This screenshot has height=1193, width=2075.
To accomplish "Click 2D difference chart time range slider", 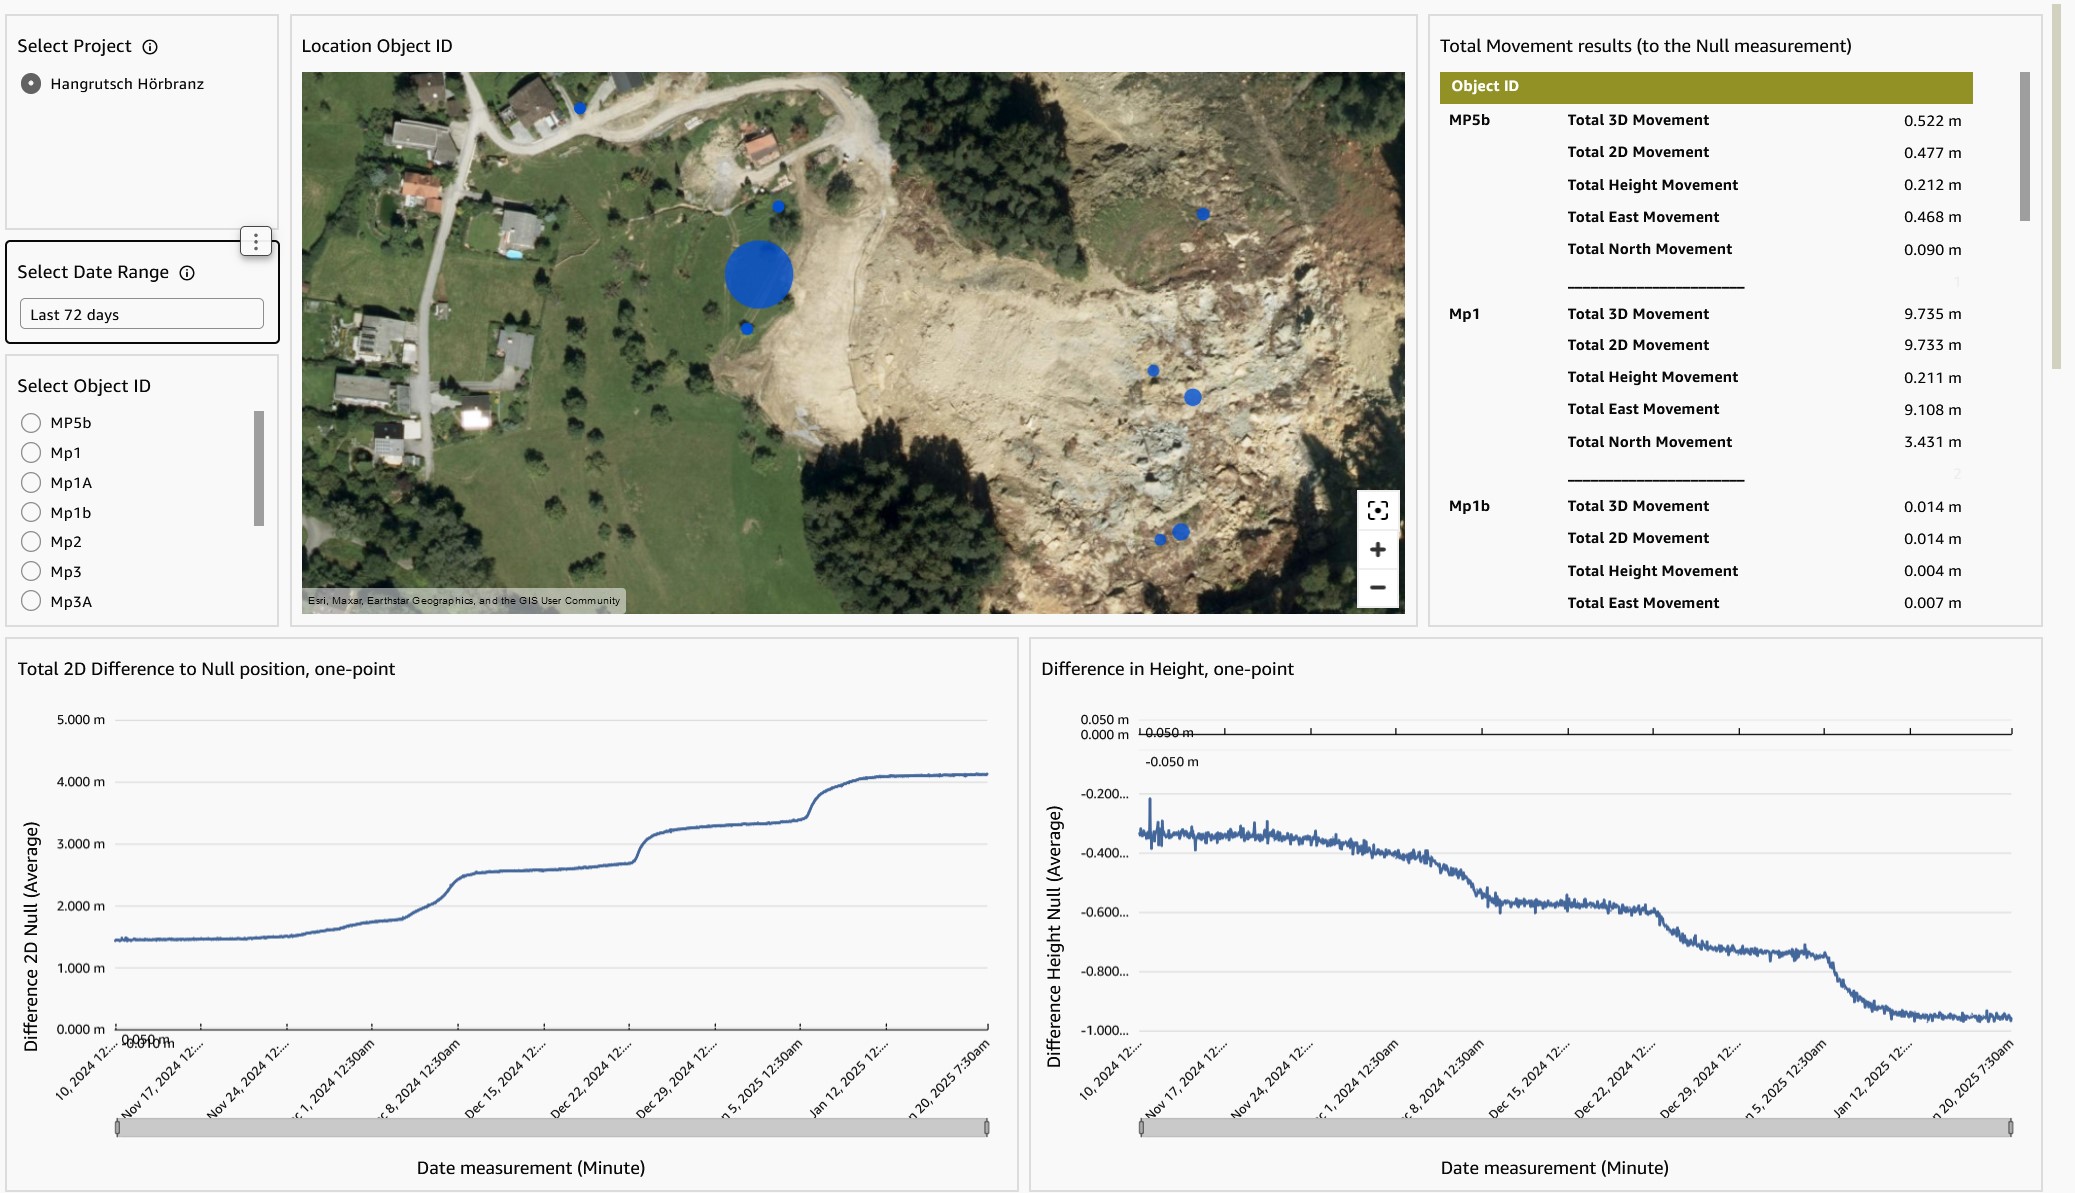I will tap(552, 1128).
